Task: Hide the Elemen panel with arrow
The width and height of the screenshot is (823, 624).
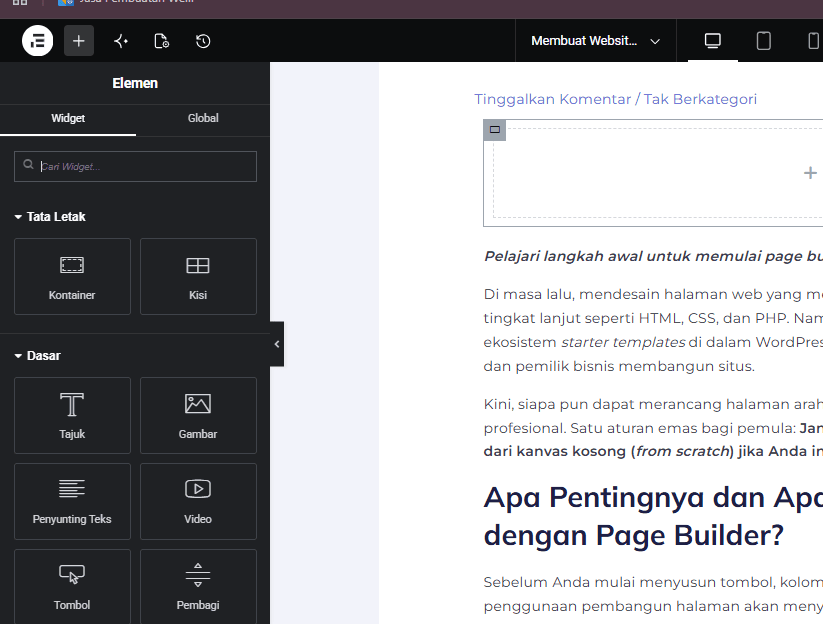Action: point(277,344)
